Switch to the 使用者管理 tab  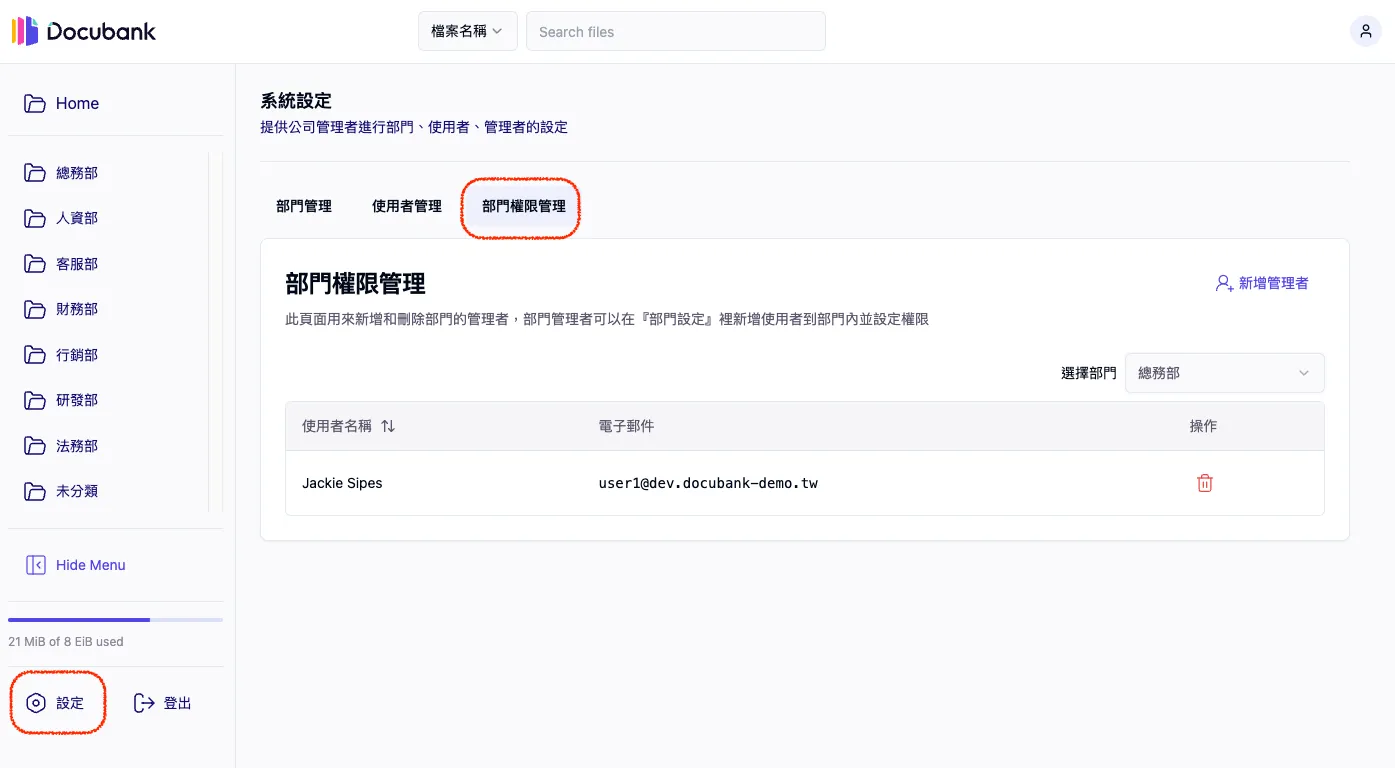[x=406, y=206]
